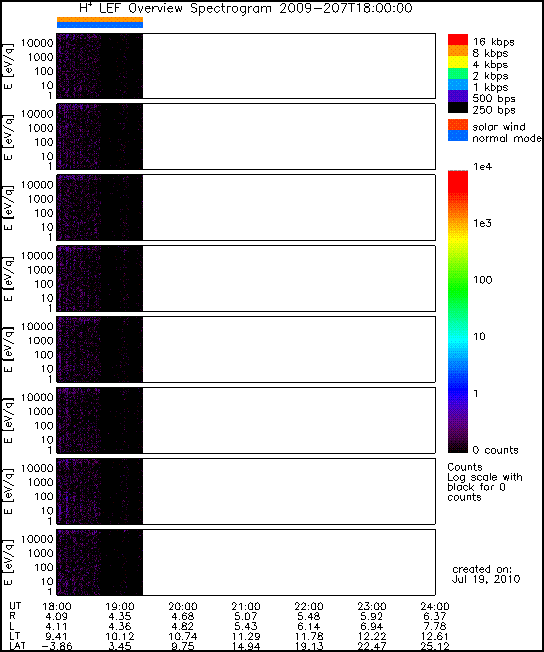Click the R value "4.09"
The image size is (544, 652).
pos(57,617)
